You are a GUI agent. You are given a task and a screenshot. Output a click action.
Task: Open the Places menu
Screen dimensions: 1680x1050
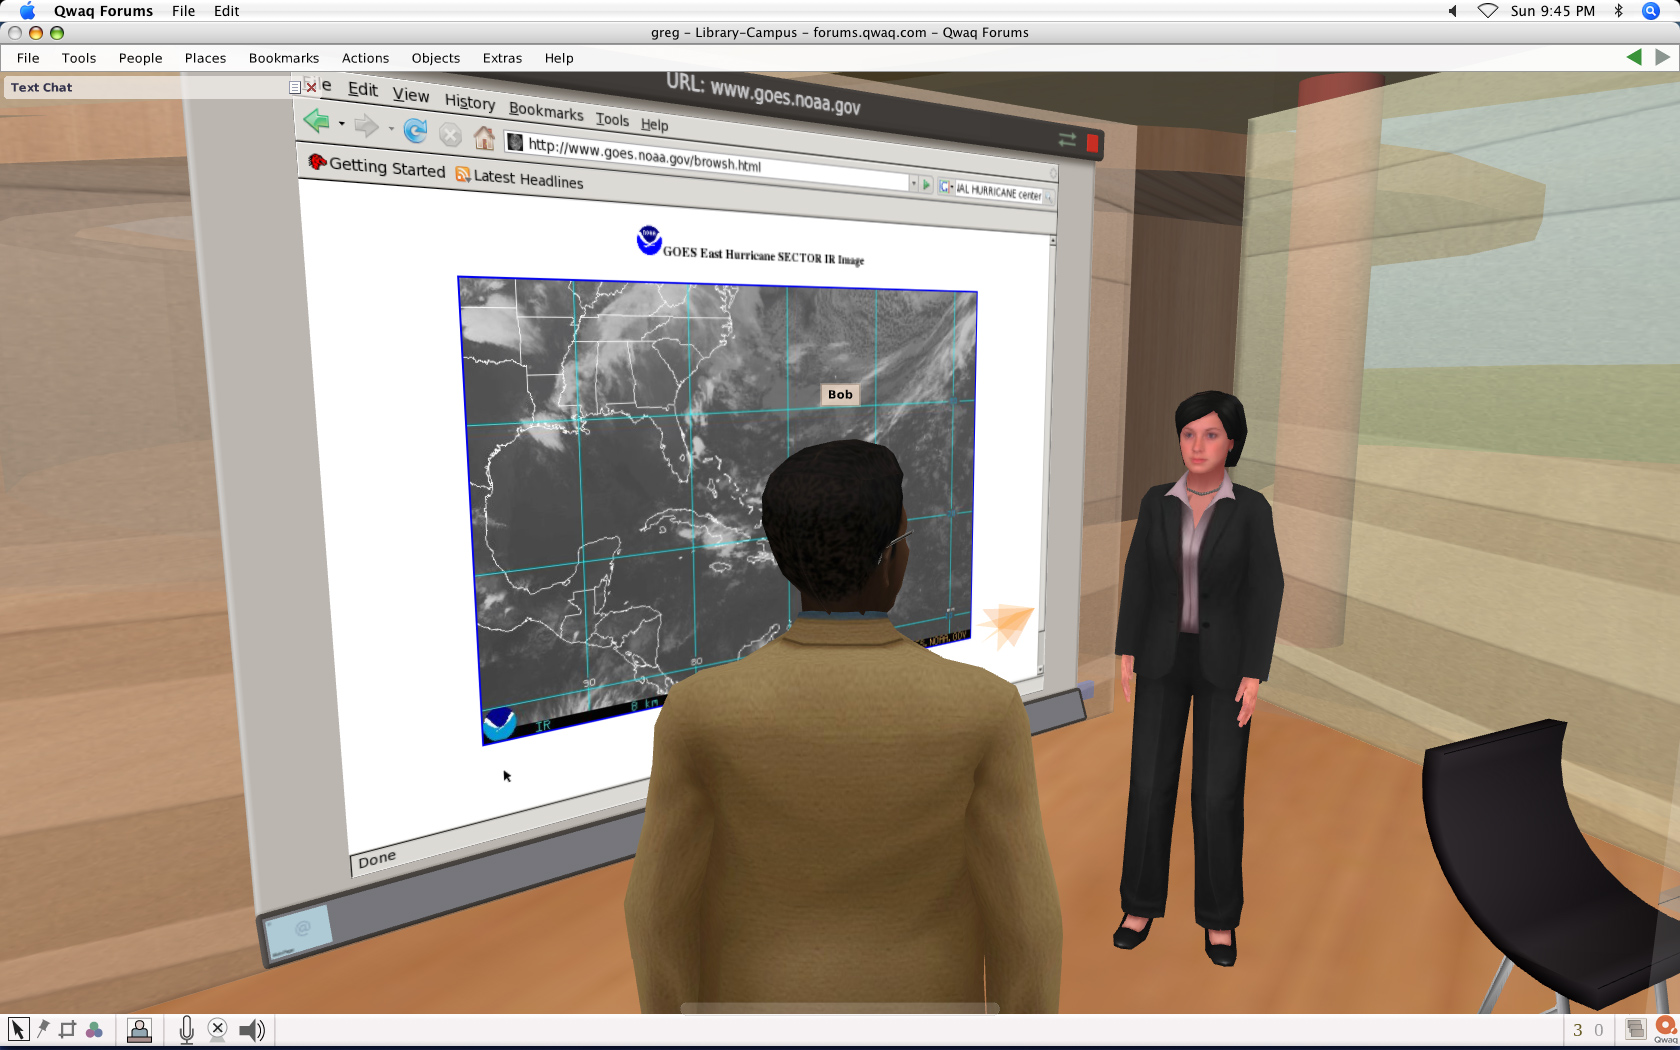click(205, 58)
